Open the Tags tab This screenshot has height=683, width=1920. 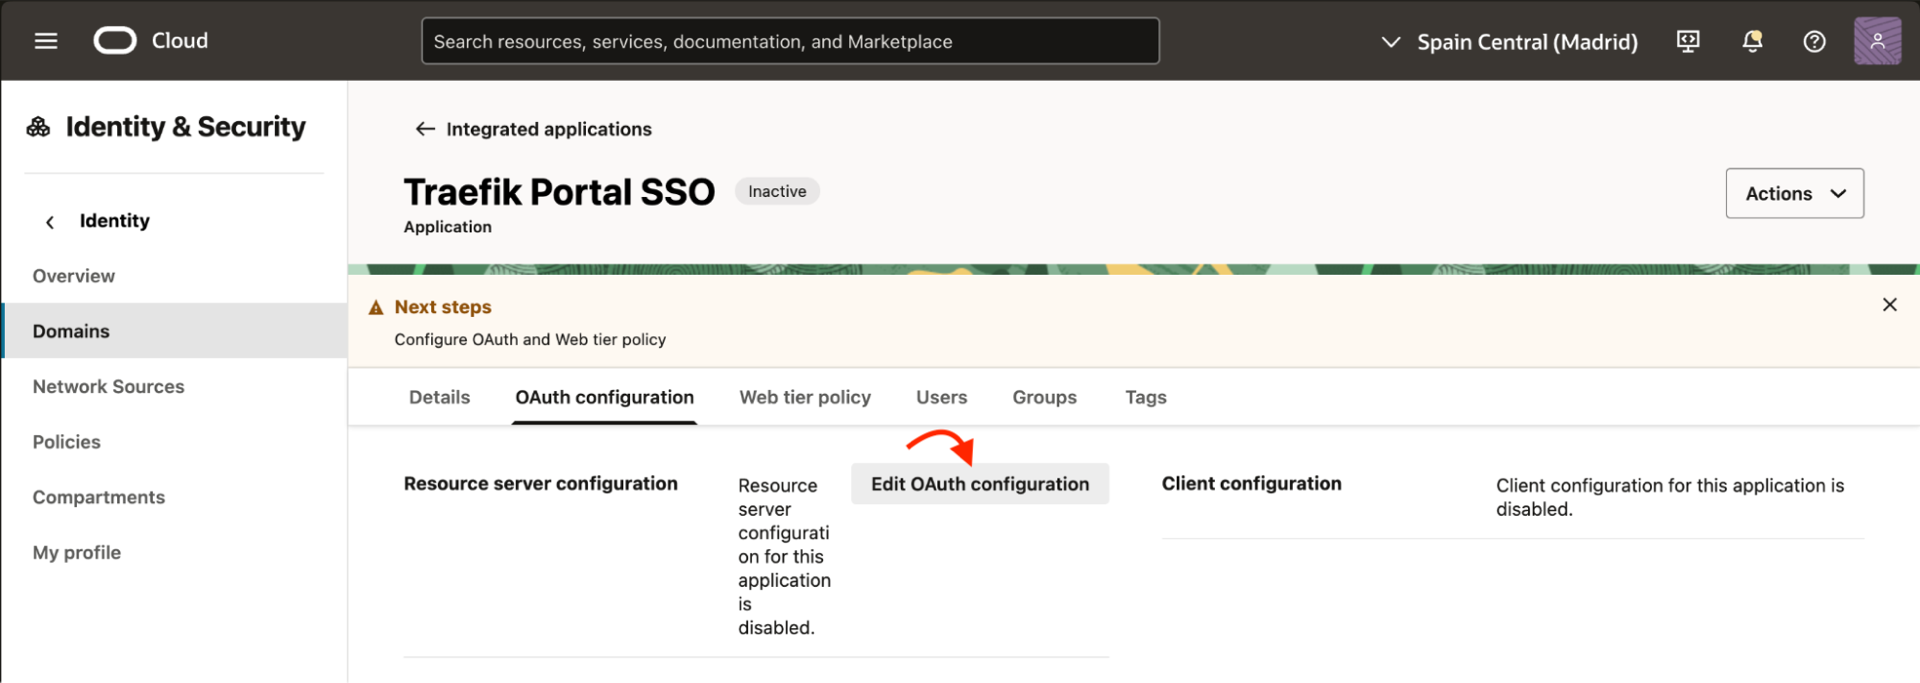1145,397
